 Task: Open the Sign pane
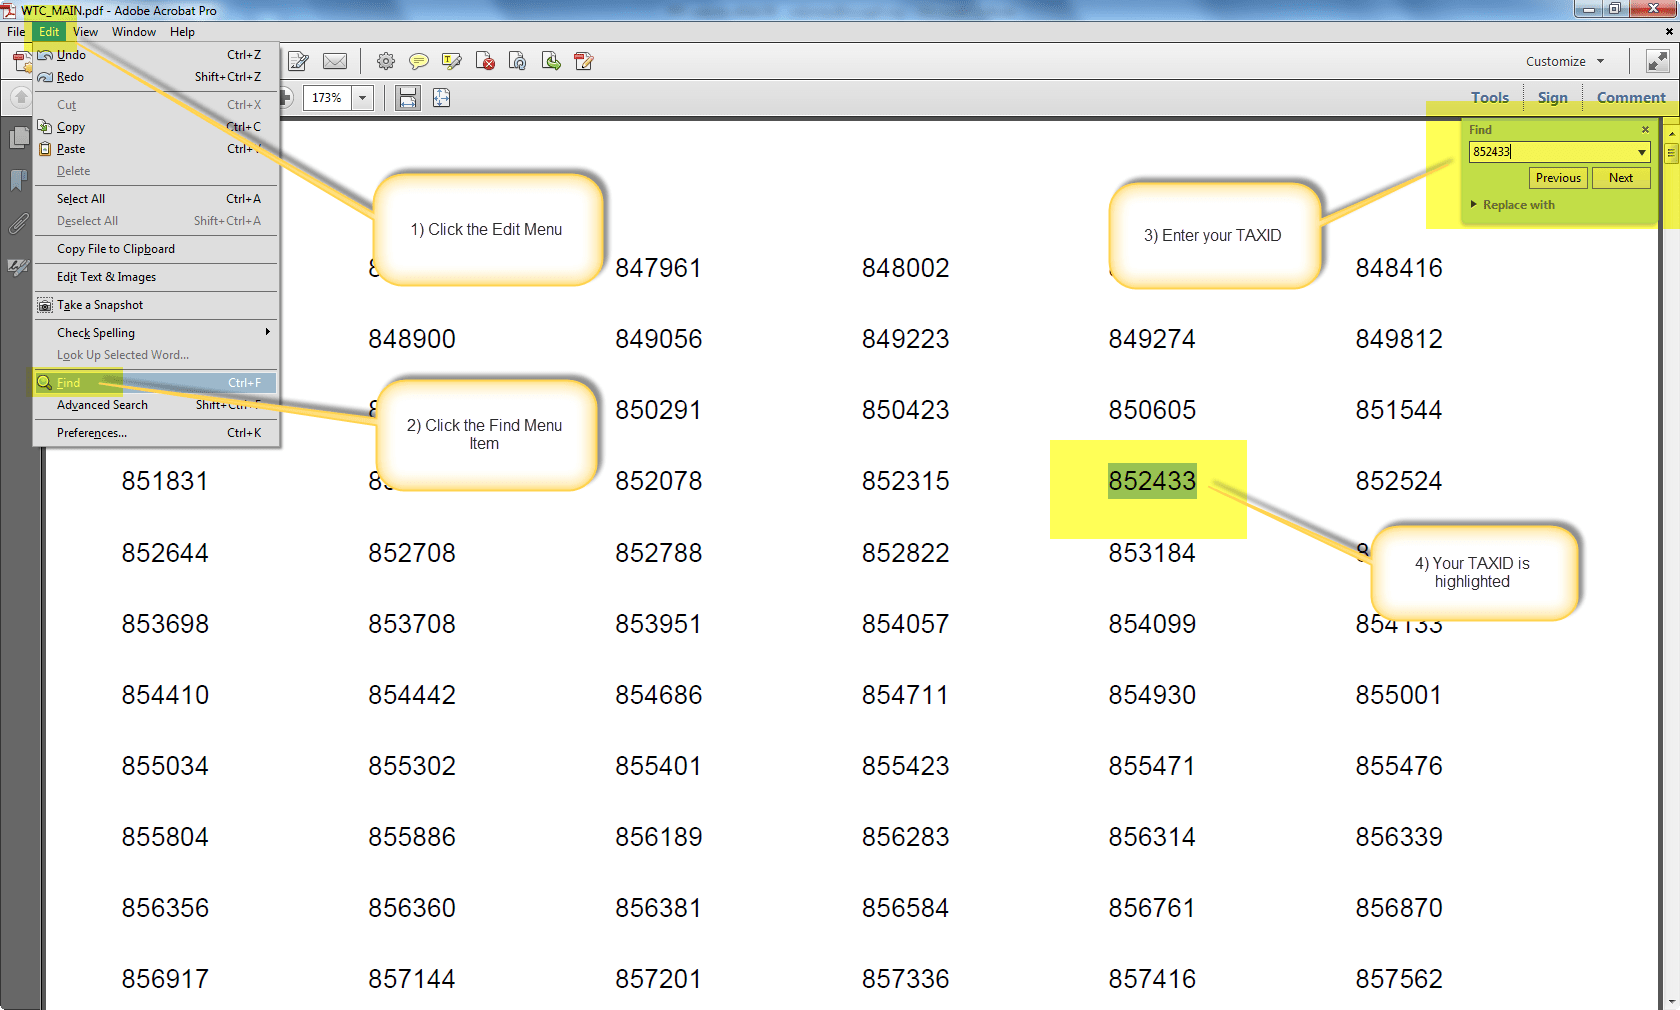point(1553,98)
